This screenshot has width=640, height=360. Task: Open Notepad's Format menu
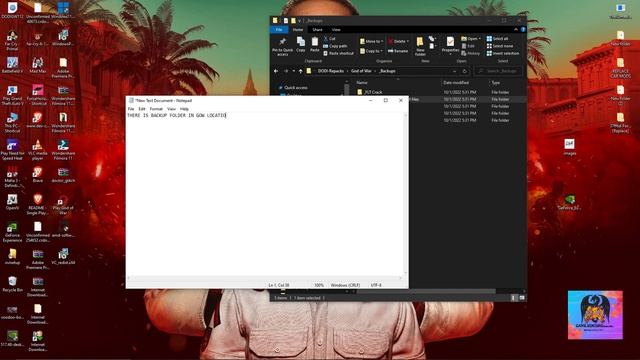(156, 109)
